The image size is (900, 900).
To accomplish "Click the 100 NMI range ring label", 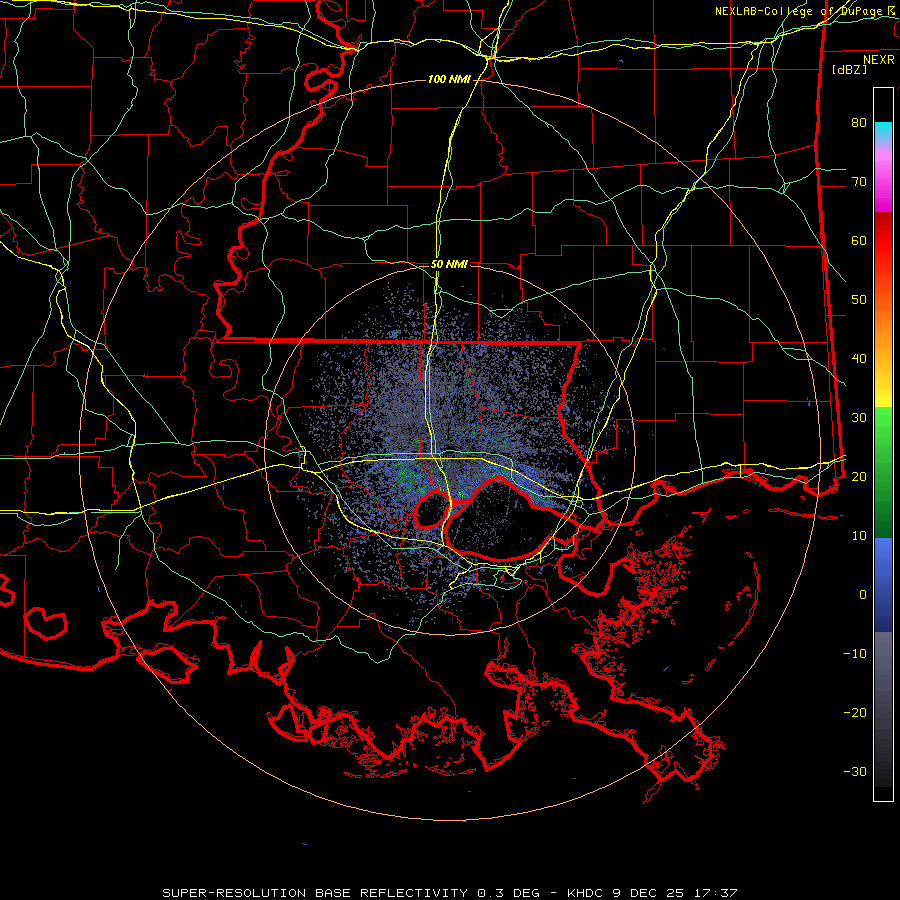I will tap(449, 79).
